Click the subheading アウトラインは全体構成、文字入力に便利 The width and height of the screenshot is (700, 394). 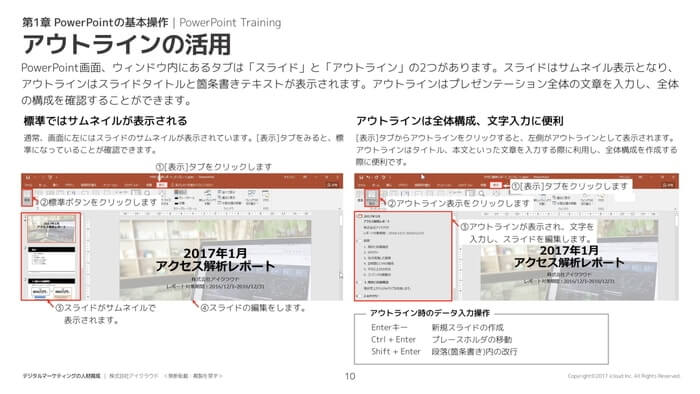click(459, 121)
